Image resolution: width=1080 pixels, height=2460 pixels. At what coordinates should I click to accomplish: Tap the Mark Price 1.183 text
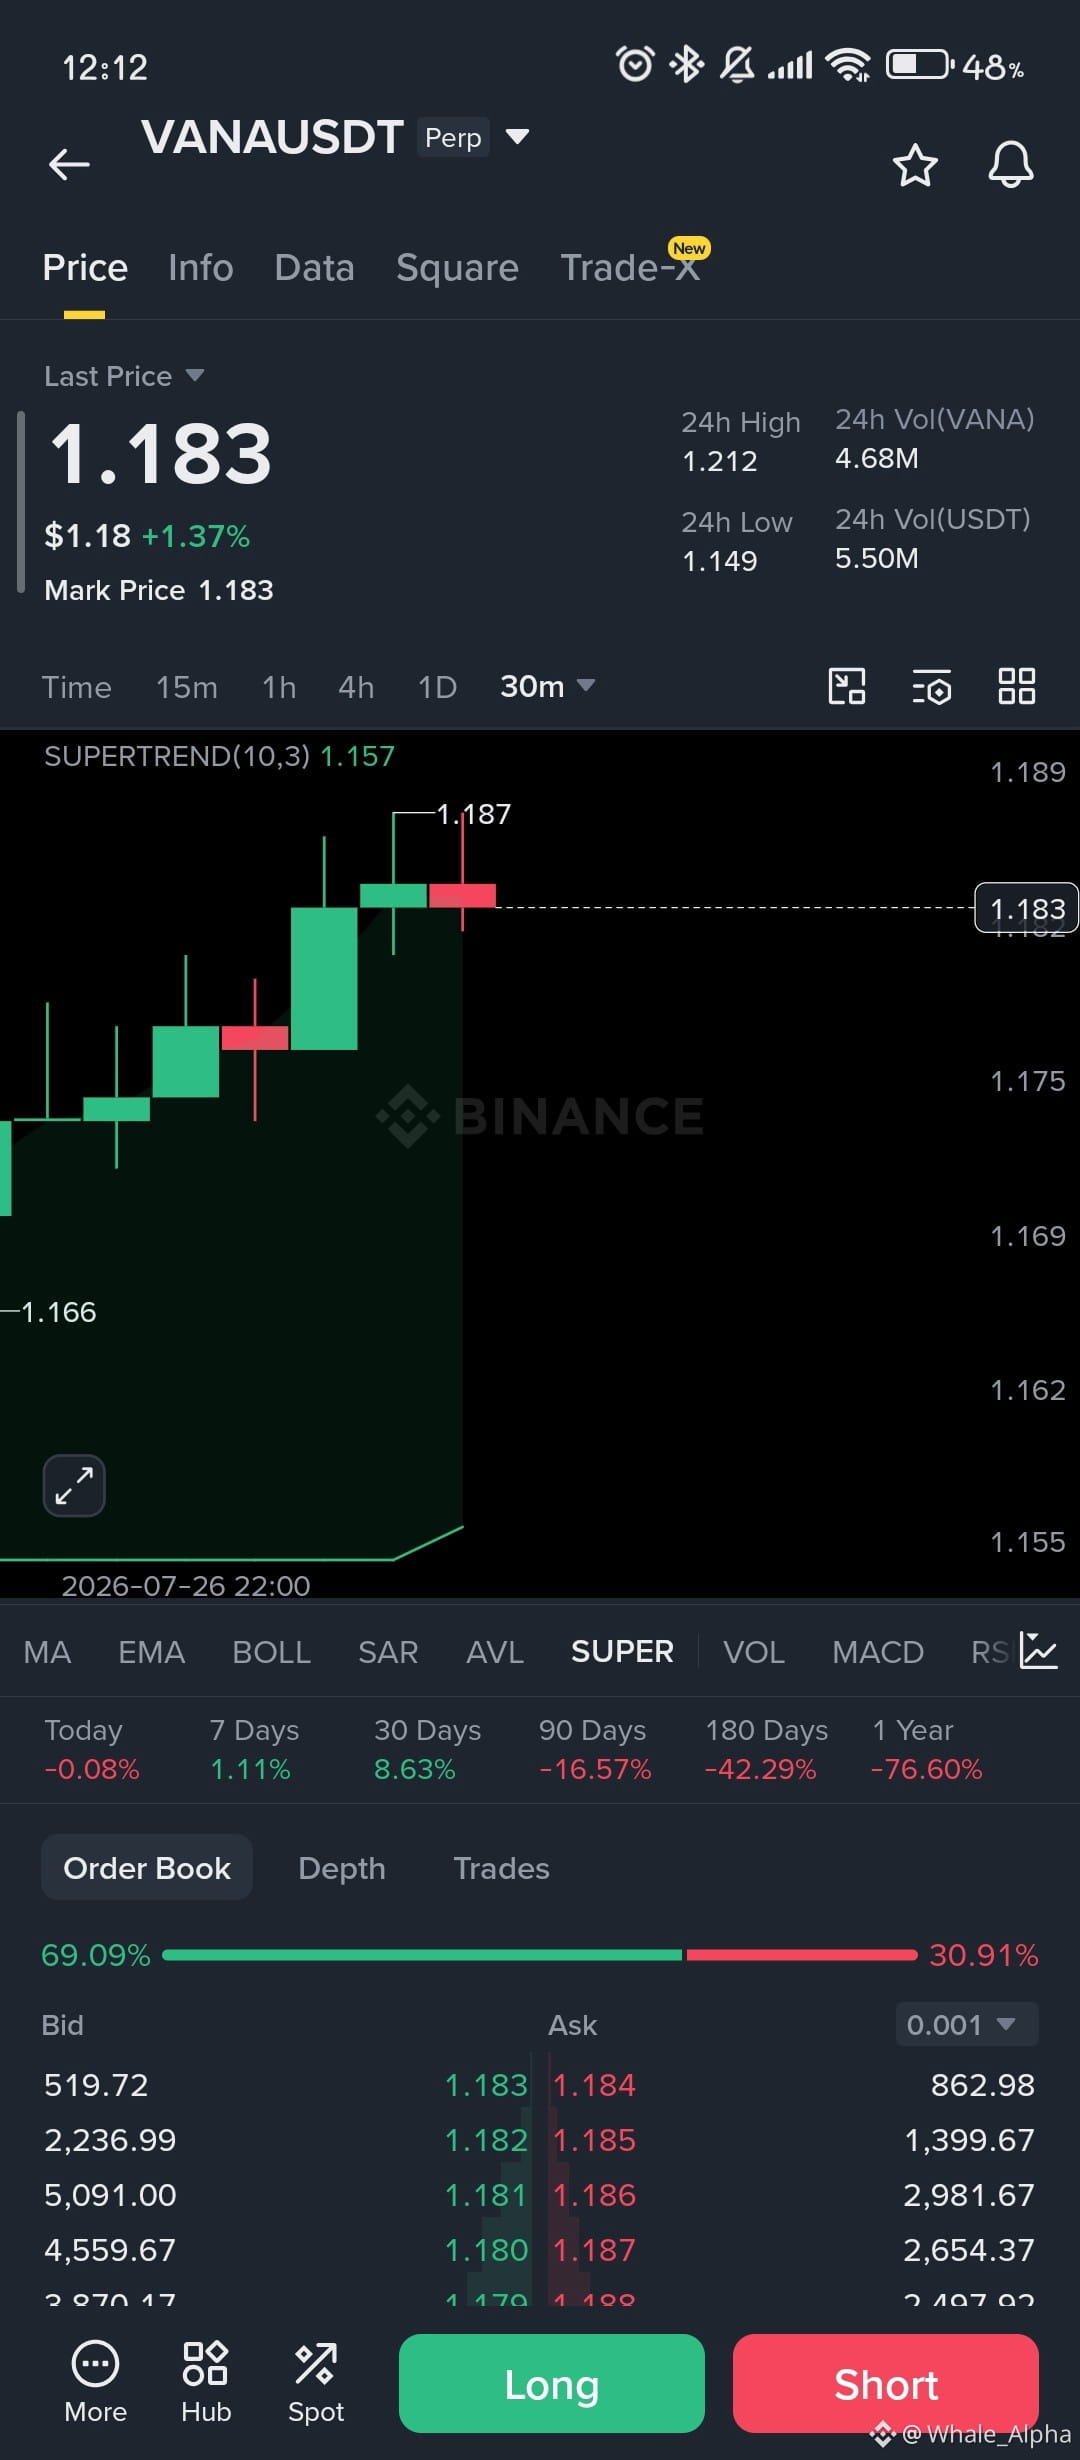pos(159,590)
